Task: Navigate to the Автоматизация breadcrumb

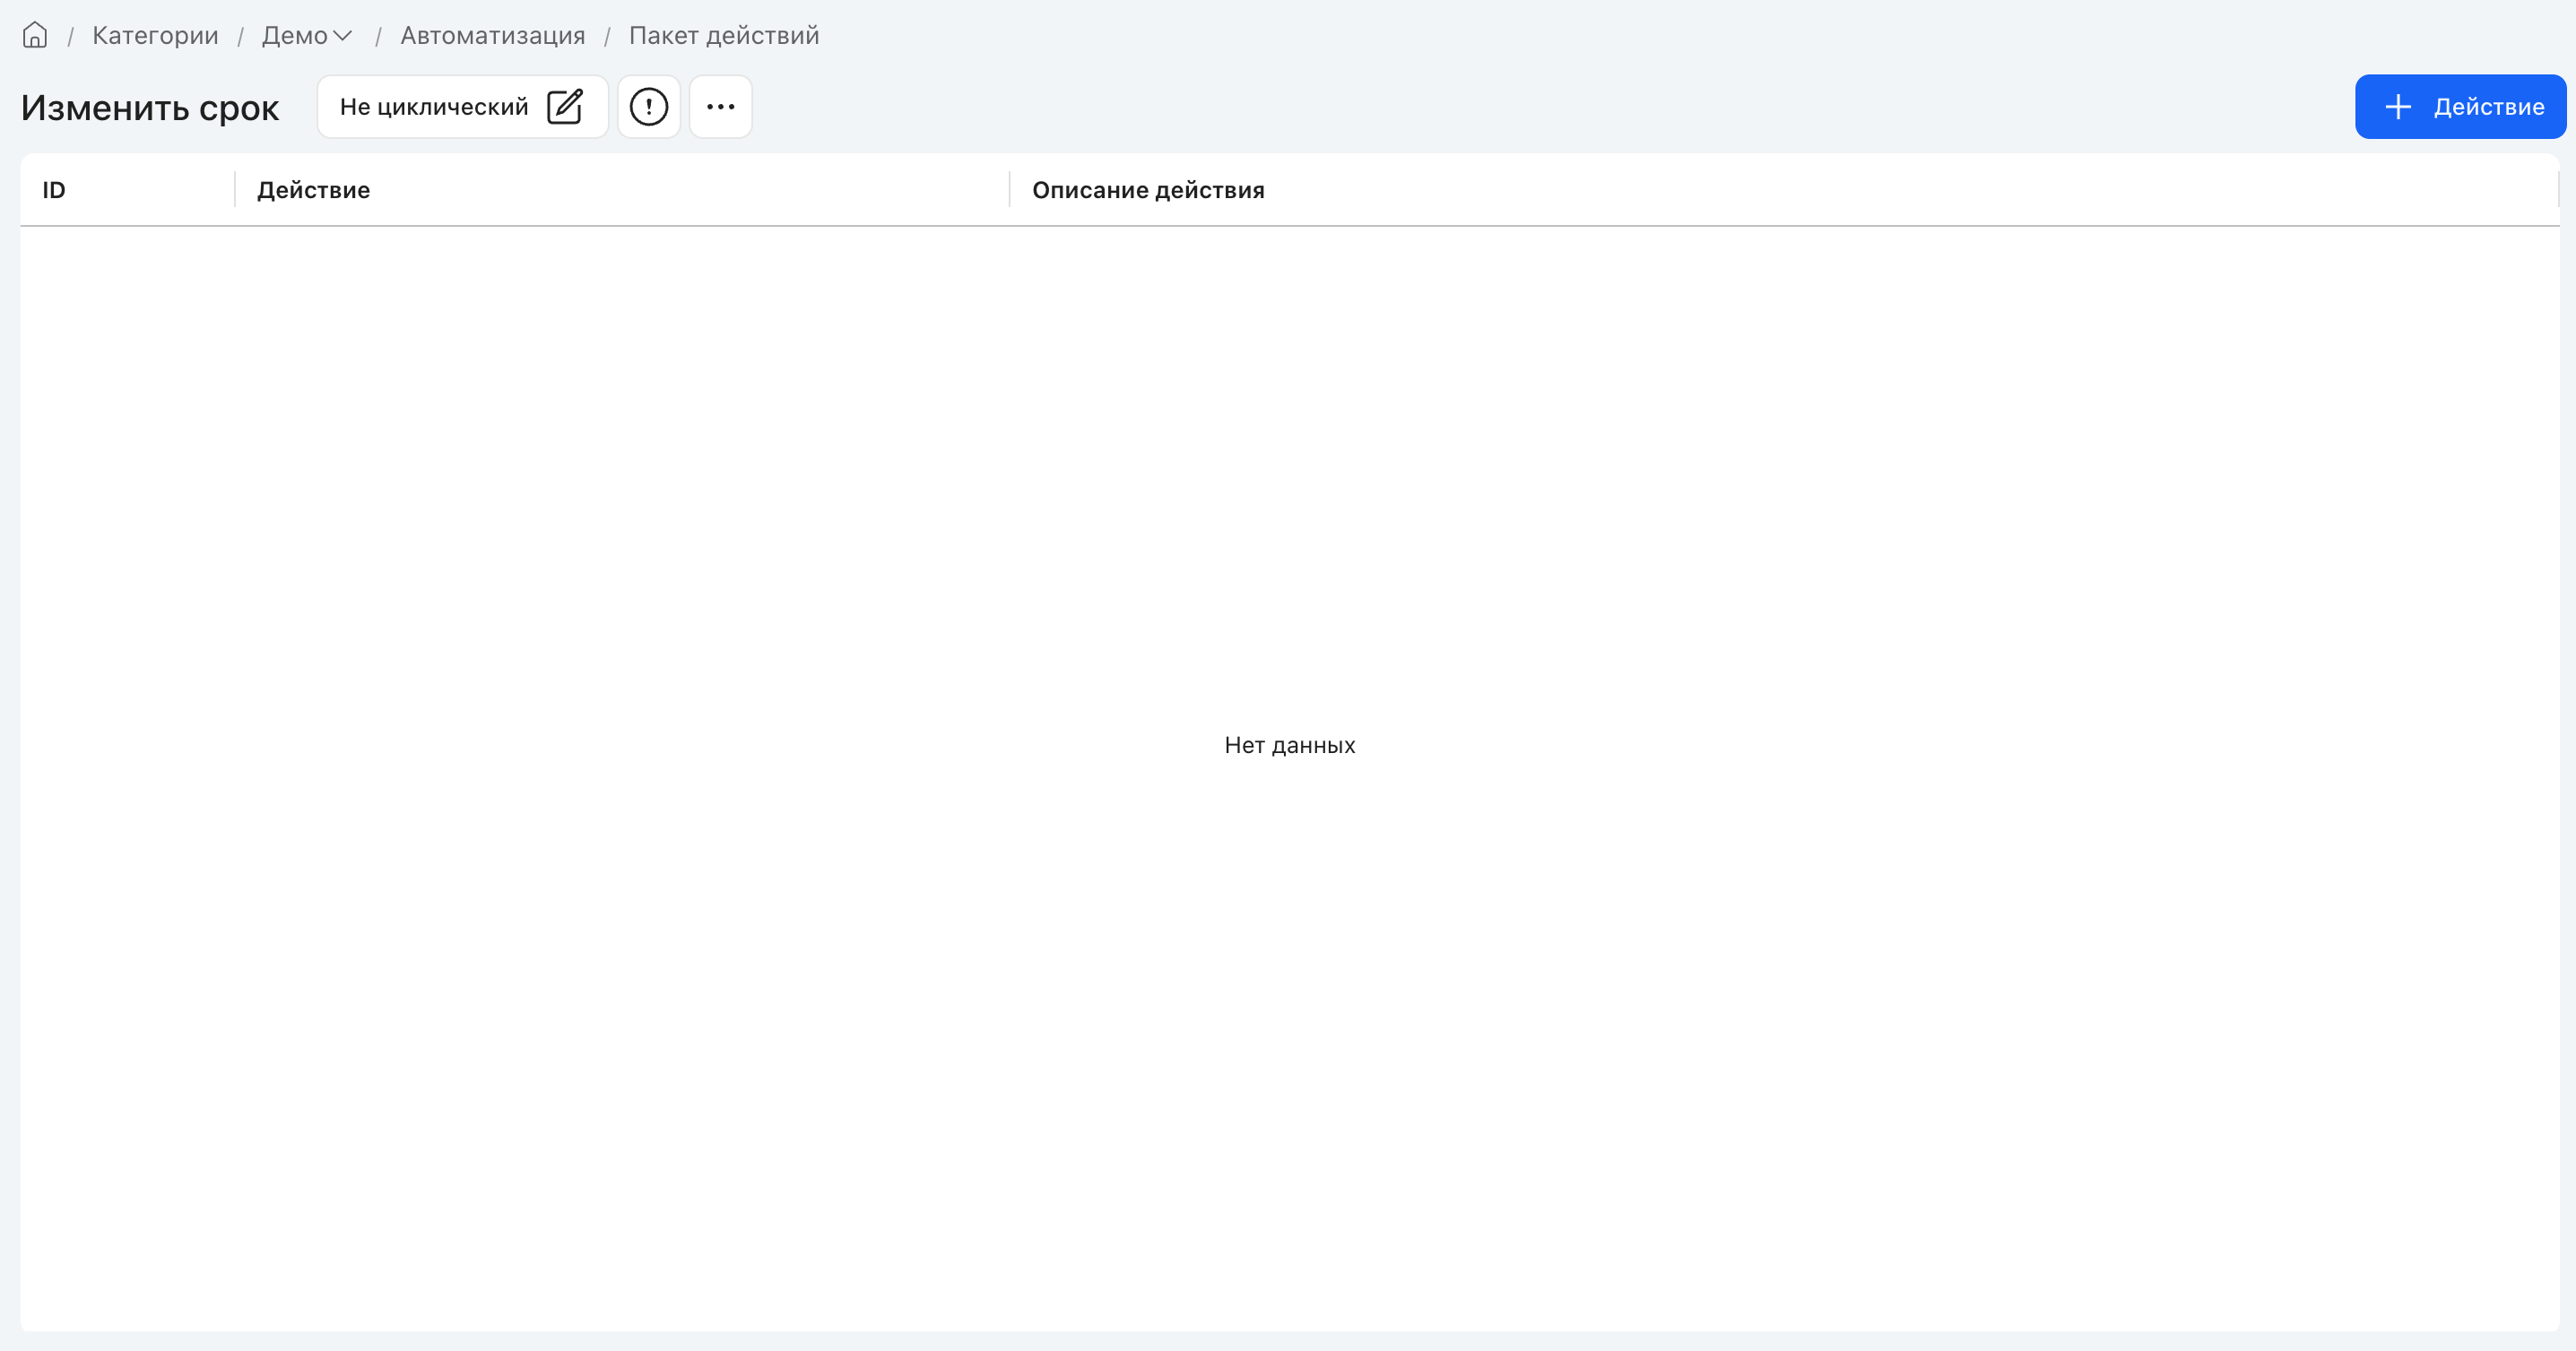Action: [x=493, y=35]
